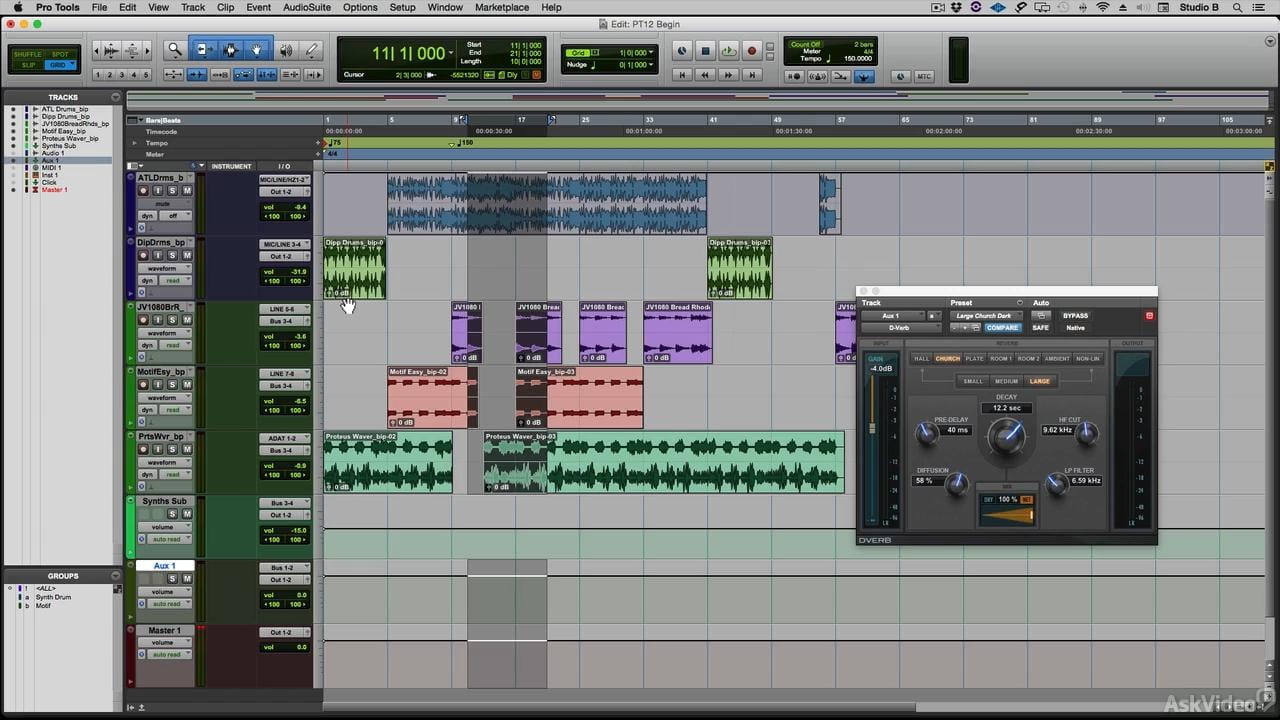Image resolution: width=1280 pixels, height=720 pixels.
Task: Open the Tracks list options menu
Action: pos(116,97)
